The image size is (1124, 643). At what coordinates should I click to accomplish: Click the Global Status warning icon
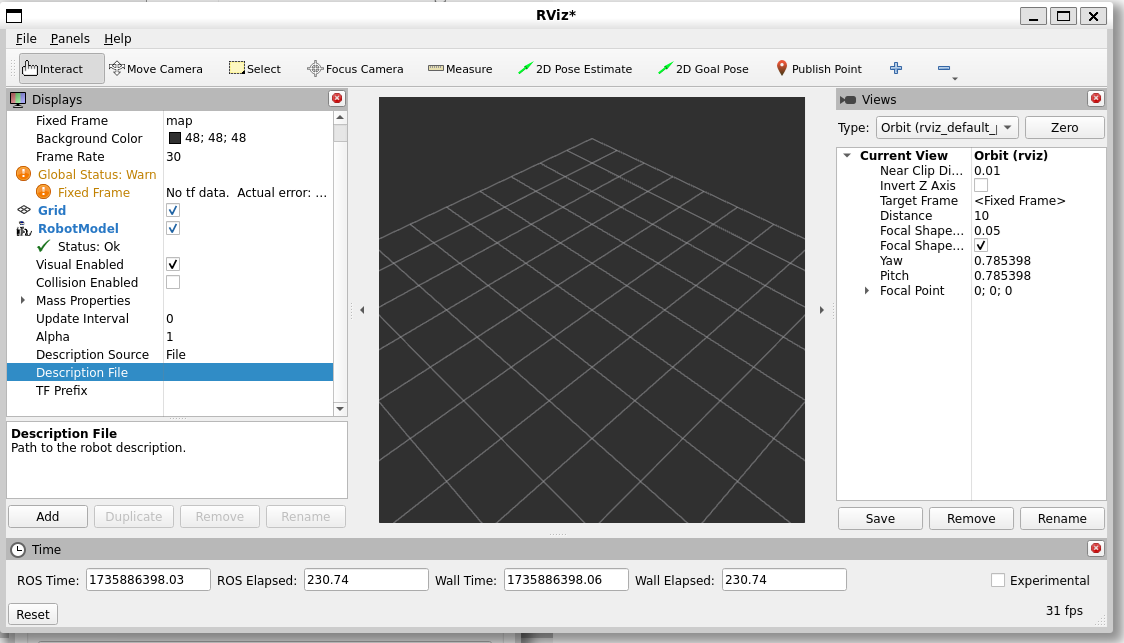click(x=24, y=173)
